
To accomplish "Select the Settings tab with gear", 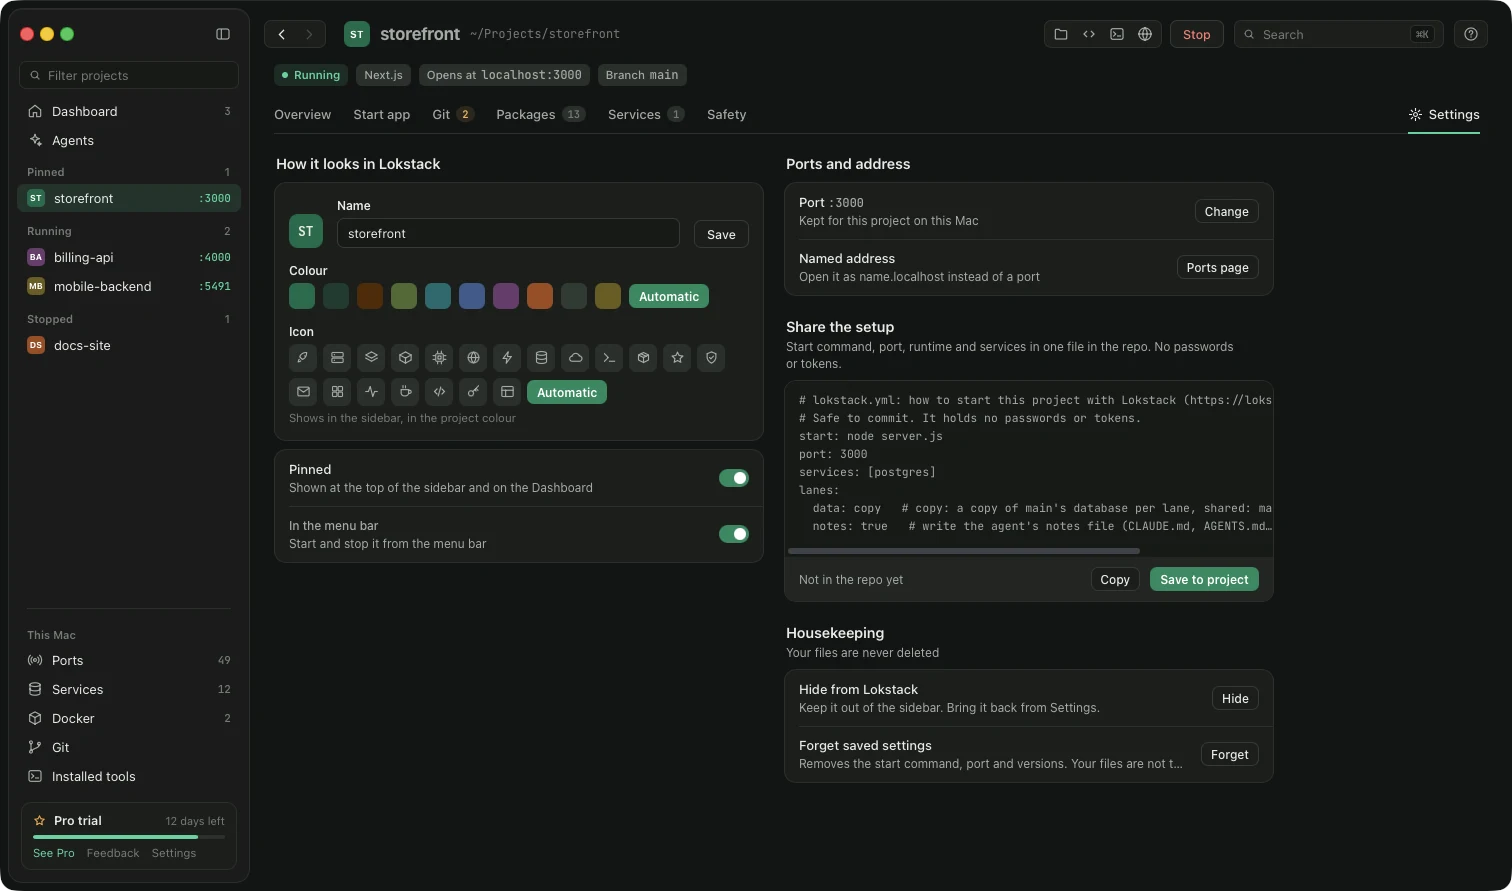I will click(x=1444, y=114).
